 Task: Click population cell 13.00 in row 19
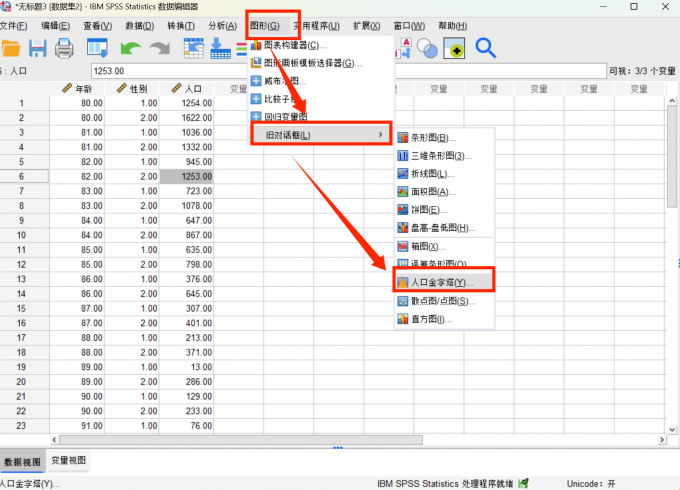pos(186,367)
